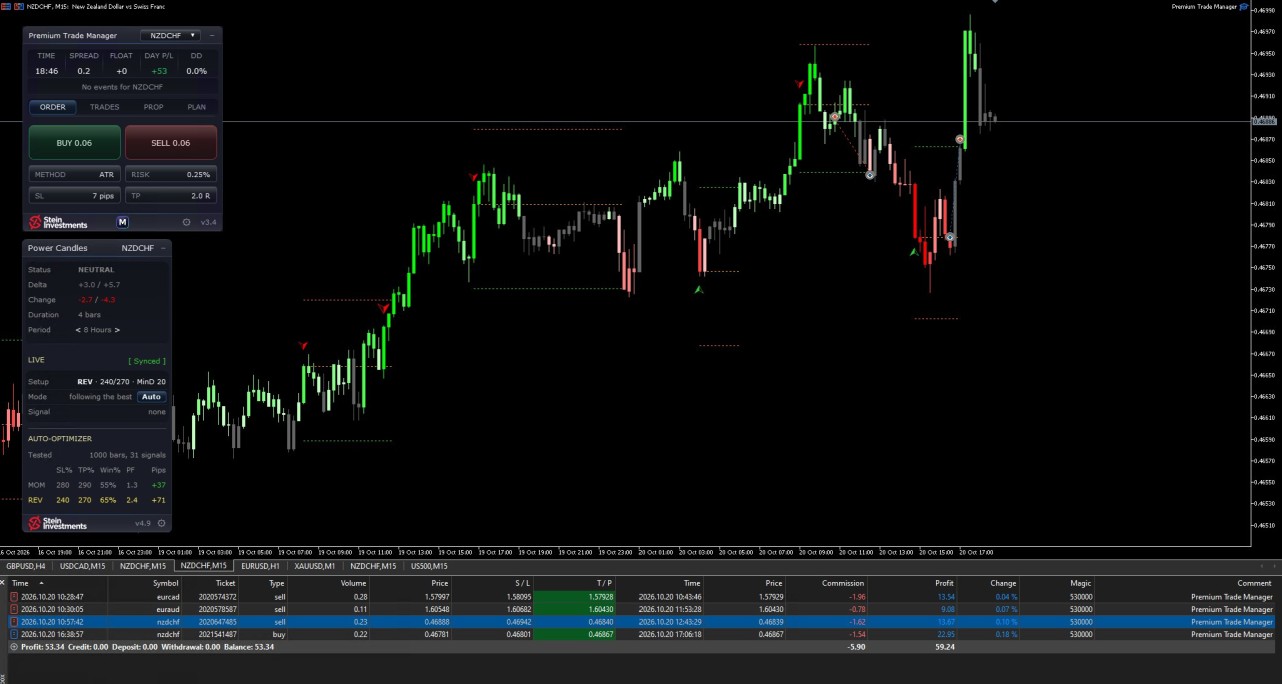Select the MOM optimizer row

(97, 485)
